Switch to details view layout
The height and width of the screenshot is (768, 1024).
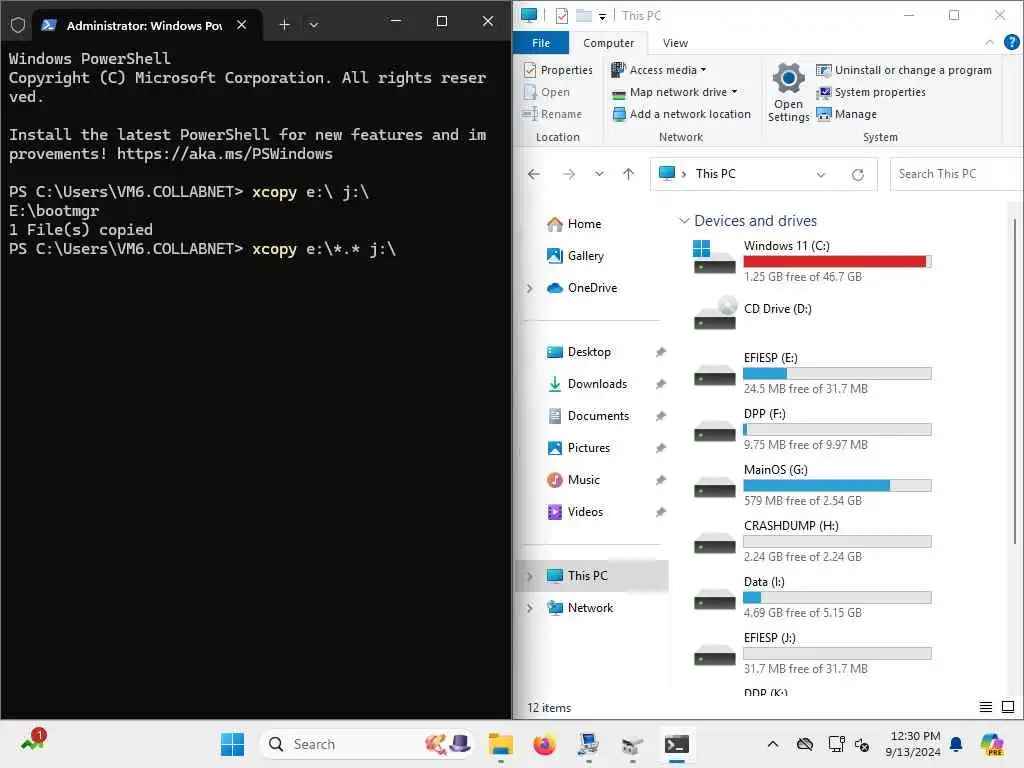[x=986, y=707]
